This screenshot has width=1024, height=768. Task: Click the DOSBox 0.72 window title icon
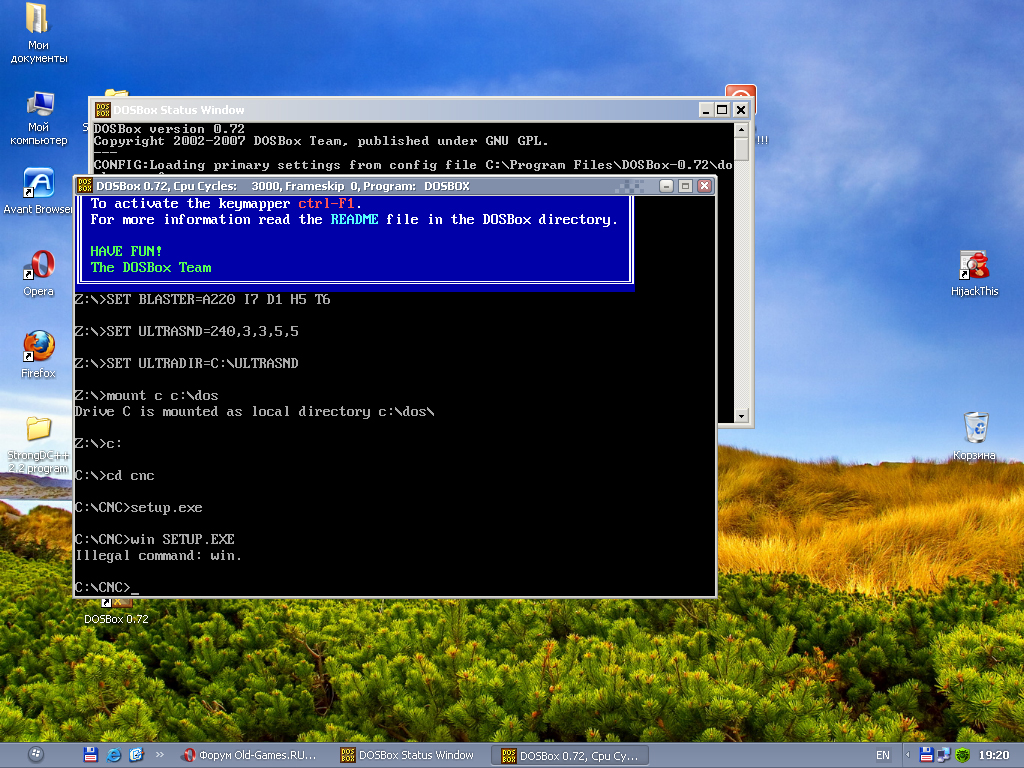(x=85, y=185)
